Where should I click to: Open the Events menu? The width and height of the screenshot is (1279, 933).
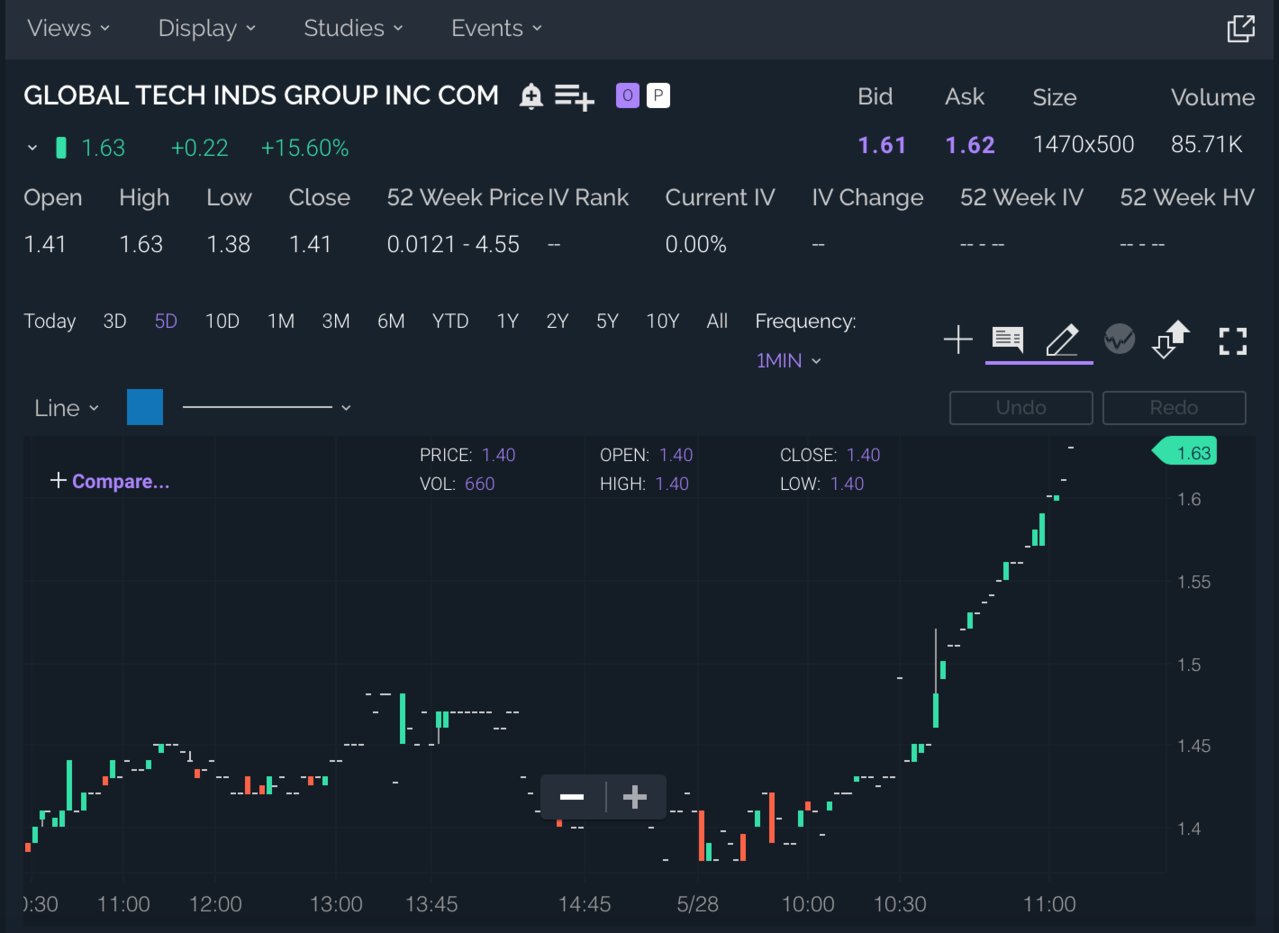tap(496, 28)
